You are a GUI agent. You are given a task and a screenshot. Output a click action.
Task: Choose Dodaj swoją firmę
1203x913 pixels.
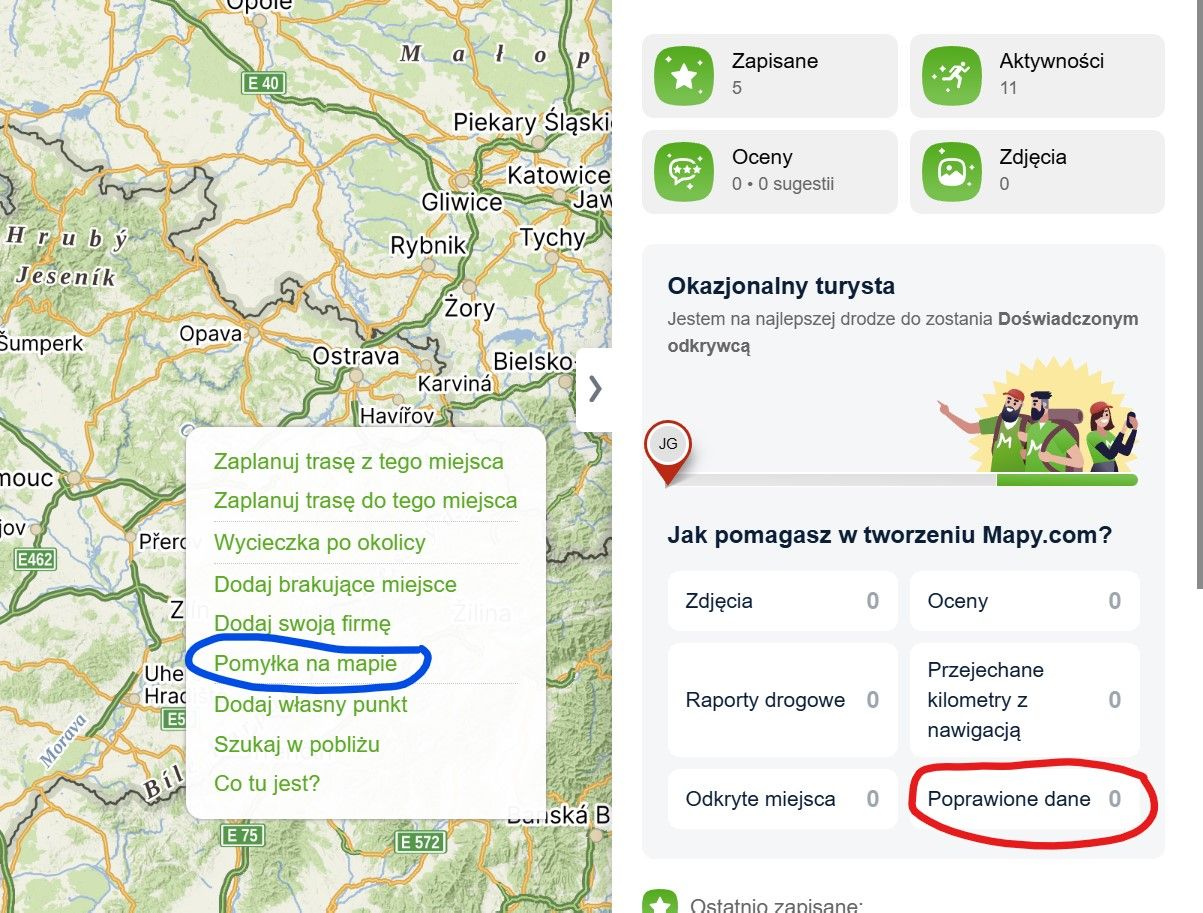[x=302, y=624]
